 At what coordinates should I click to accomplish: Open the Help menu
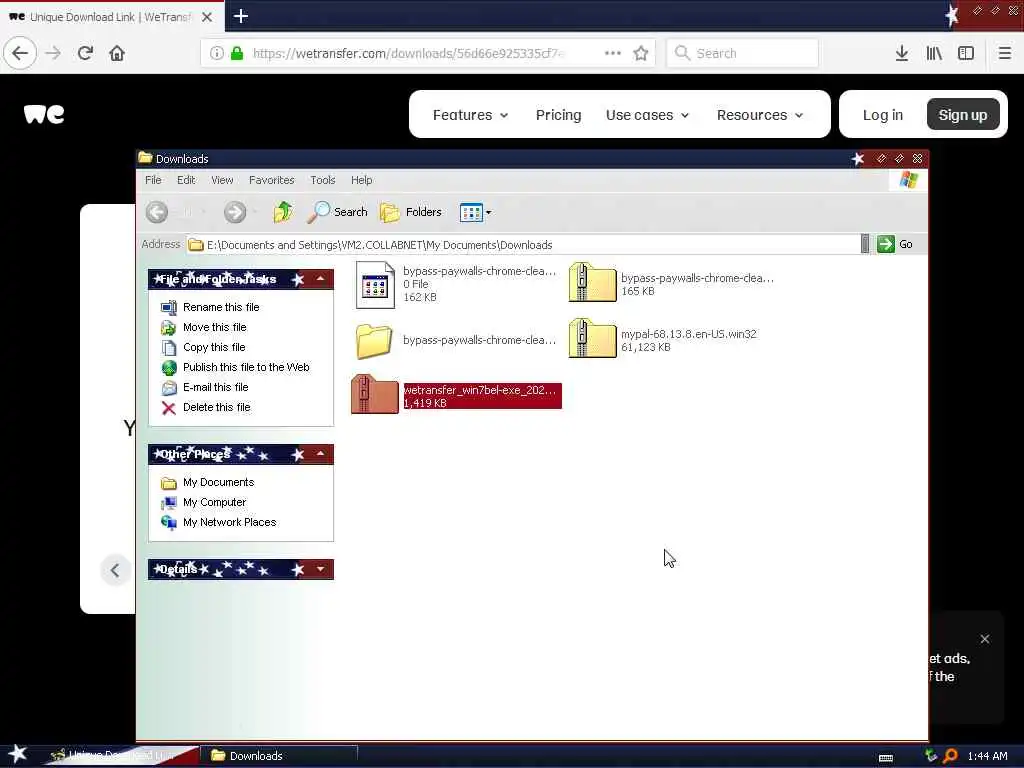coord(361,180)
